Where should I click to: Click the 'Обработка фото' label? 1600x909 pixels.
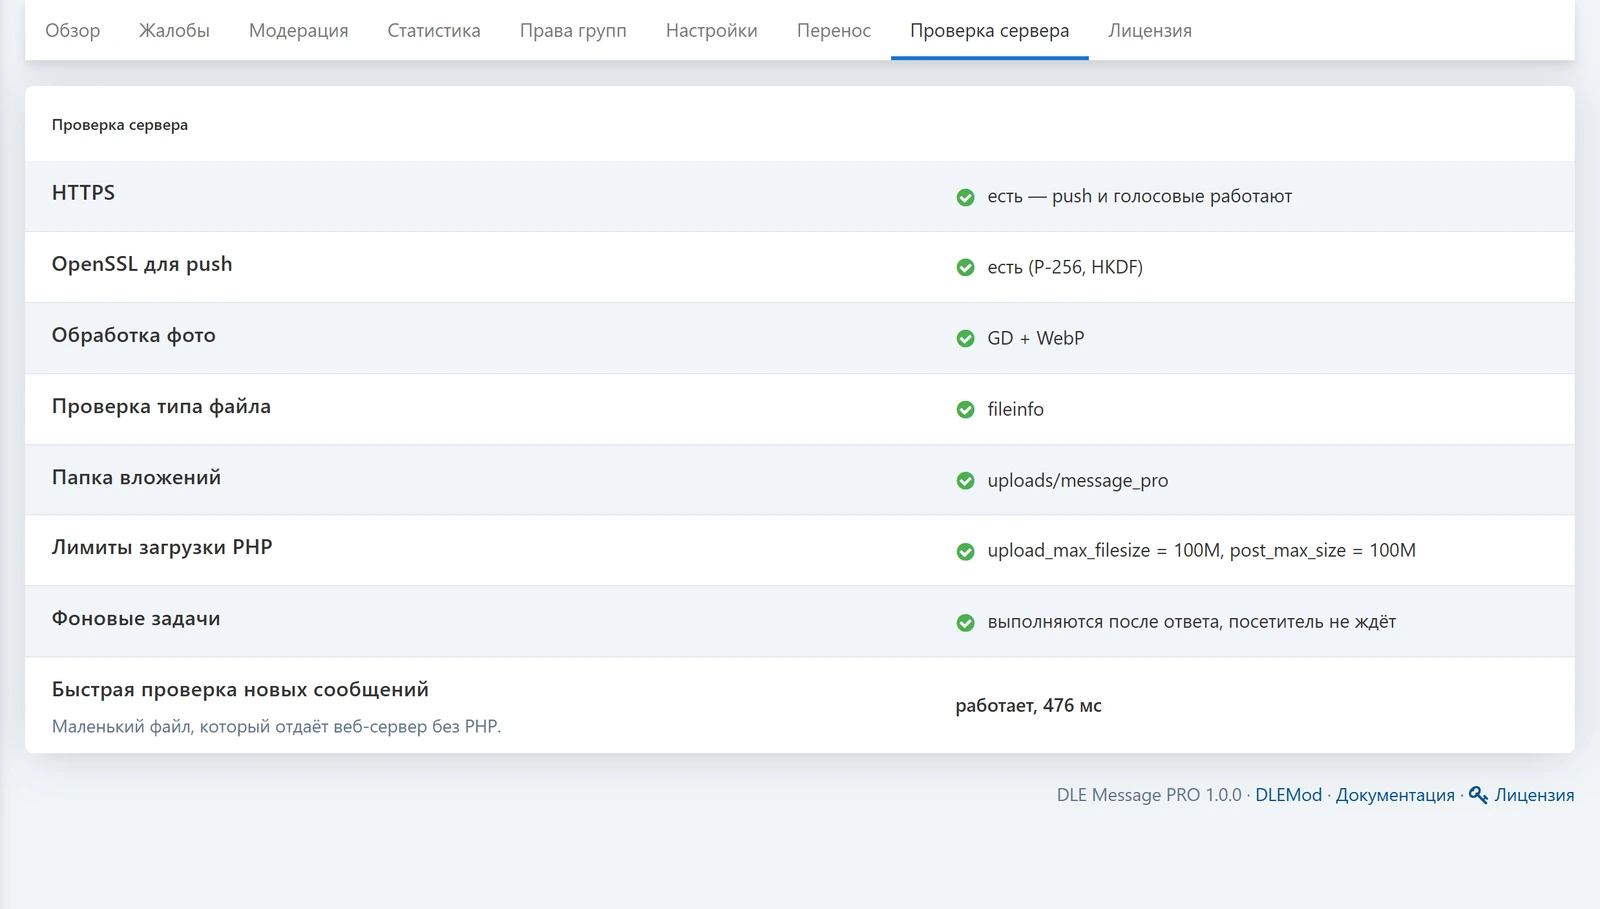point(134,335)
